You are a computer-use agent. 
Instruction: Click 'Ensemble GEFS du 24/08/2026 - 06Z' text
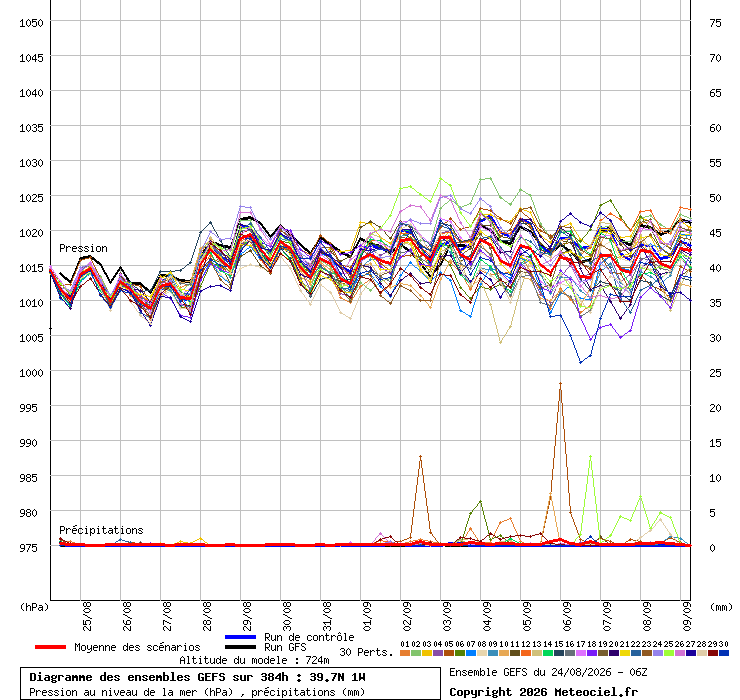coord(548,672)
